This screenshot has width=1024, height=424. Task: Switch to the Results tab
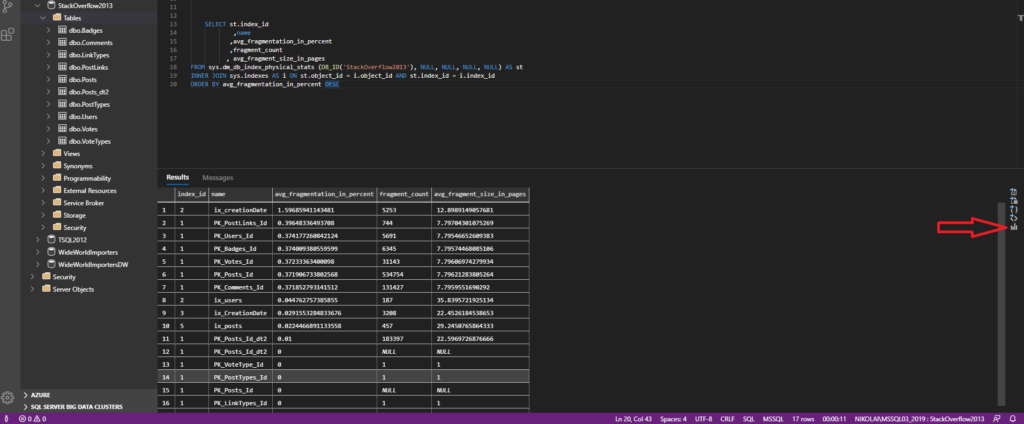click(x=178, y=177)
